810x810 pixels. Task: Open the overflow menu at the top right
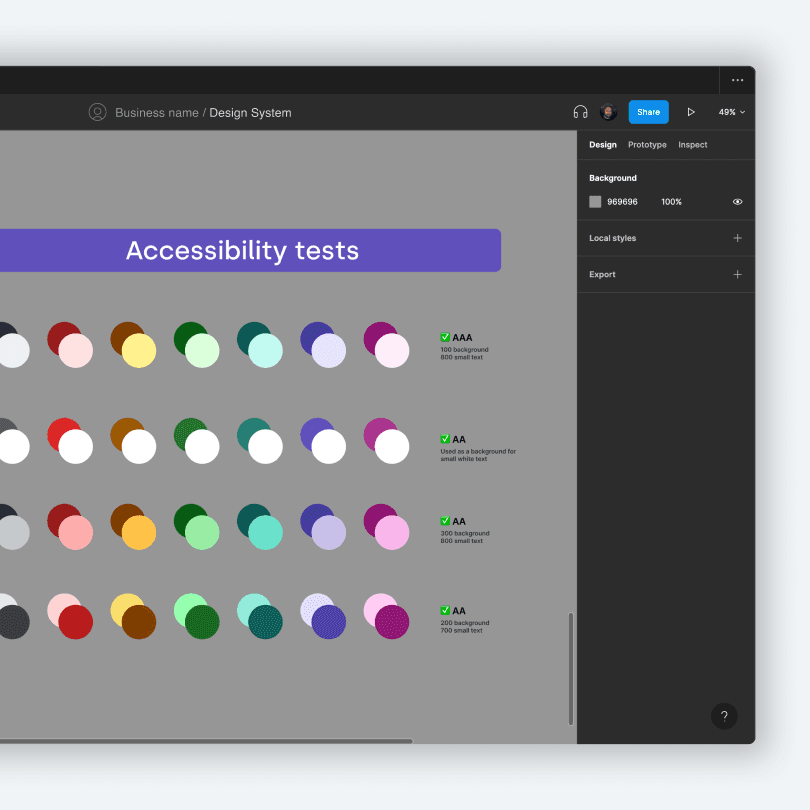tap(737, 80)
